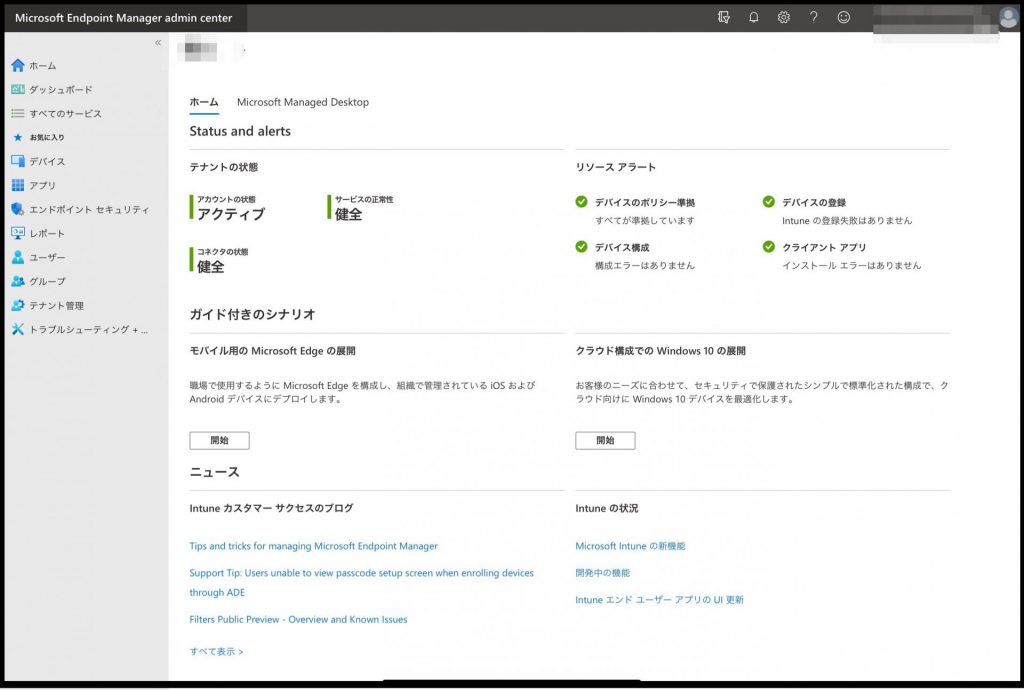
Task: Click the All services list icon
Action: click(18, 114)
